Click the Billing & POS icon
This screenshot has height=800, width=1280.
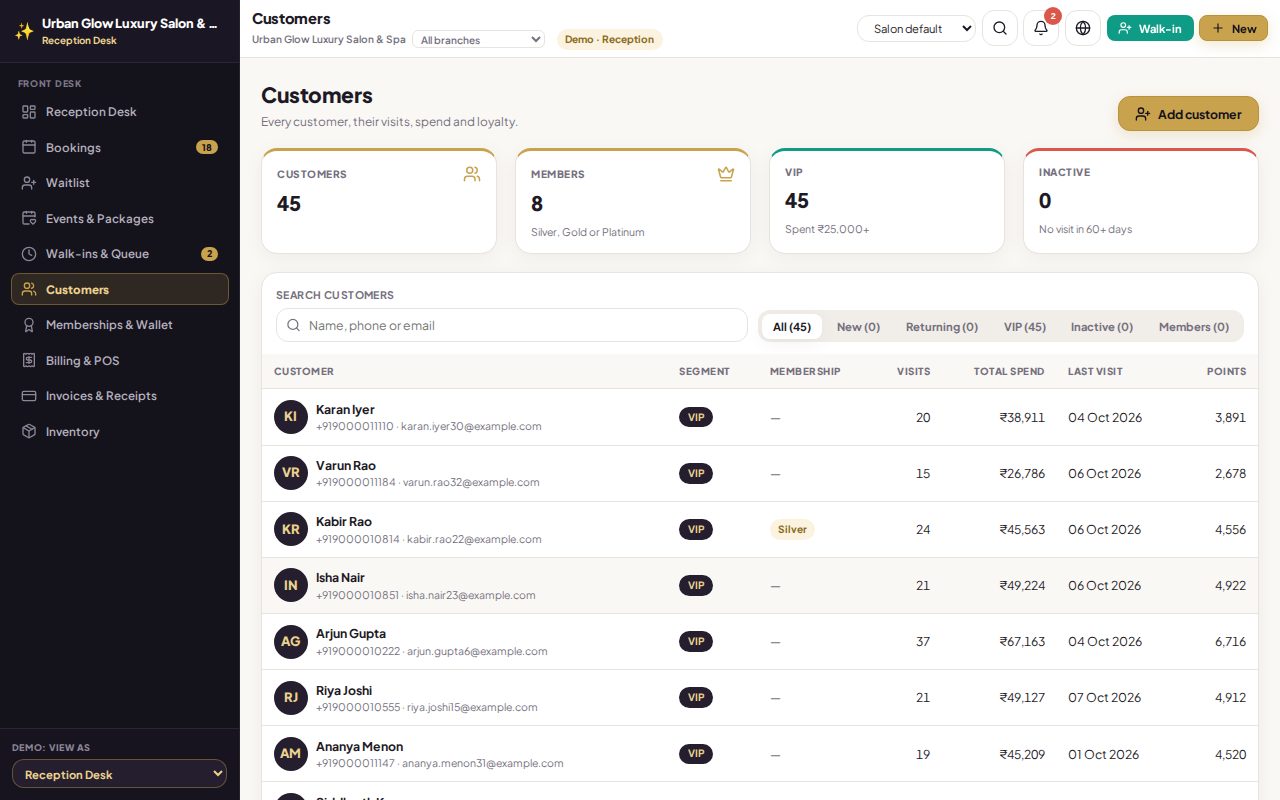click(29, 360)
